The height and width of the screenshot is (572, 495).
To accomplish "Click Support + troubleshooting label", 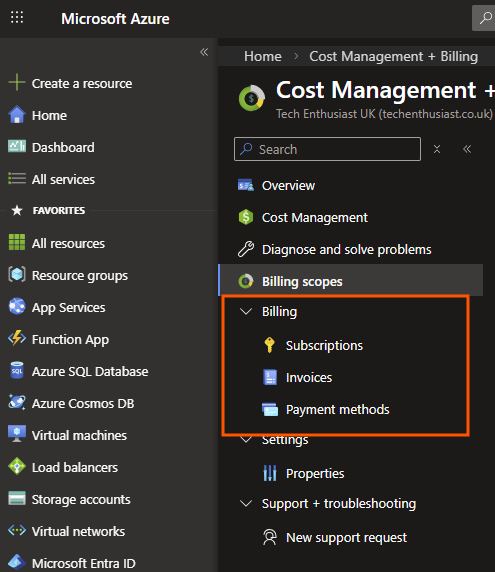I will click(x=339, y=504).
